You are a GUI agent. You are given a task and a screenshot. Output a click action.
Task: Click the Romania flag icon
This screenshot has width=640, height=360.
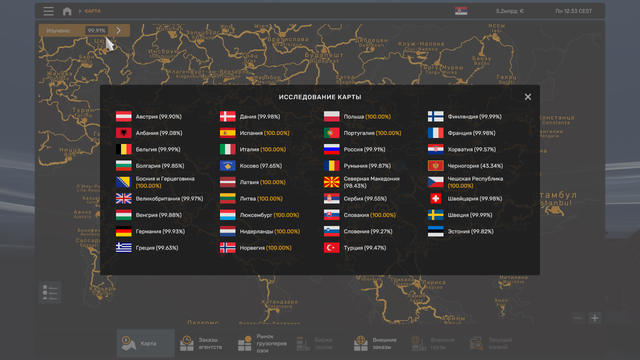tap(332, 166)
